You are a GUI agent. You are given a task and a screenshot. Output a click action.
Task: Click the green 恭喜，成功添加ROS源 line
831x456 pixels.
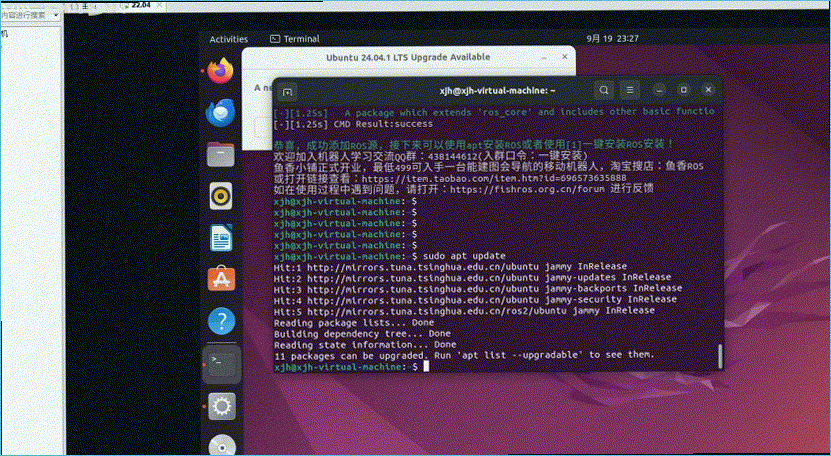pos(474,144)
